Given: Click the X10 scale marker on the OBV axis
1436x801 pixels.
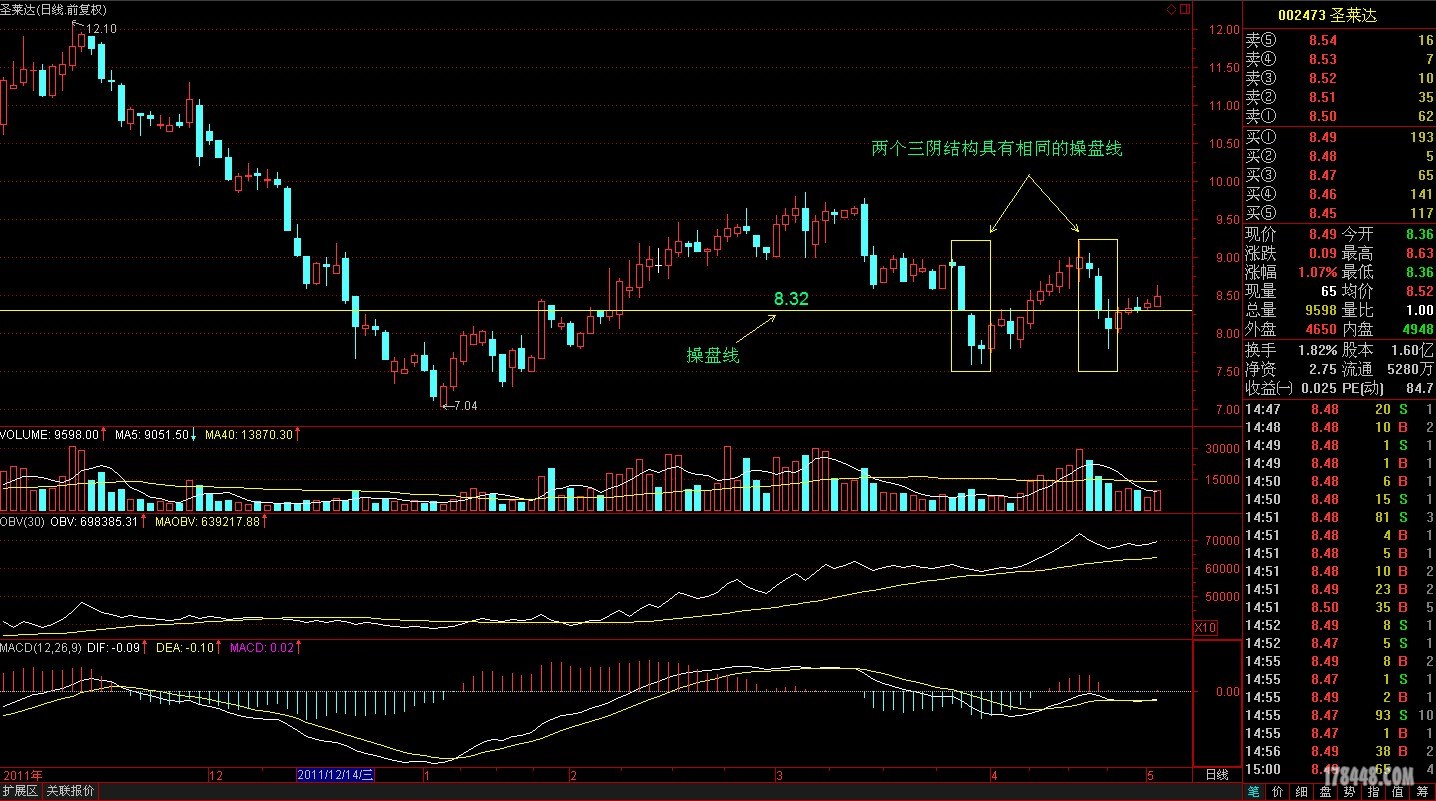Looking at the screenshot, I should (x=1207, y=627).
